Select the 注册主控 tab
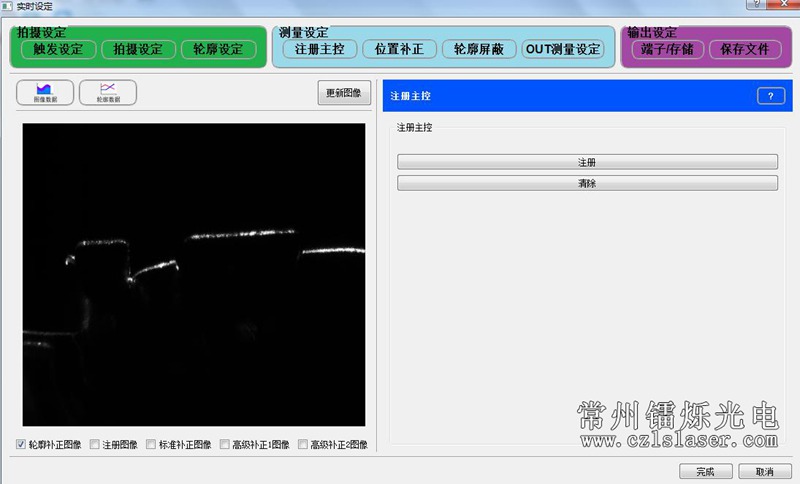This screenshot has height=484, width=800. pos(320,49)
